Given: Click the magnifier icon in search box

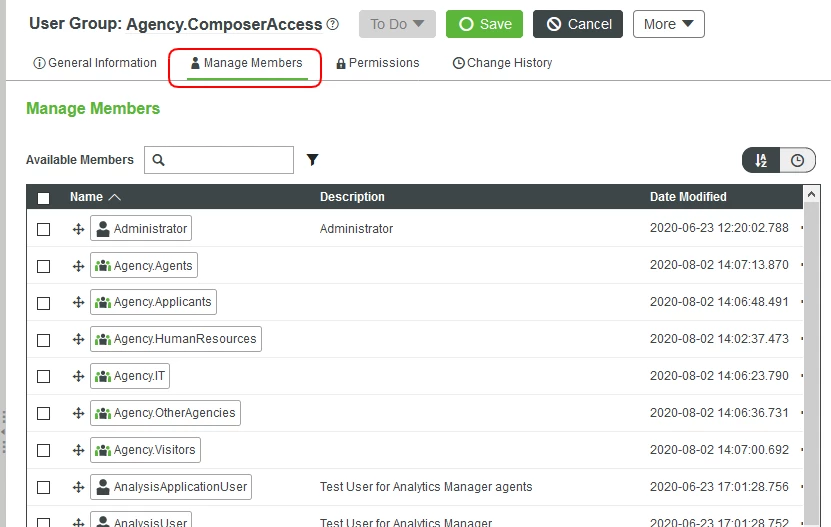Looking at the screenshot, I should point(158,160).
